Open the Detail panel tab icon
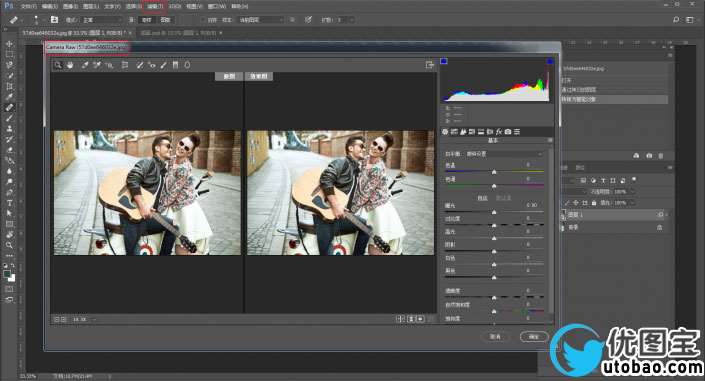 (x=463, y=131)
